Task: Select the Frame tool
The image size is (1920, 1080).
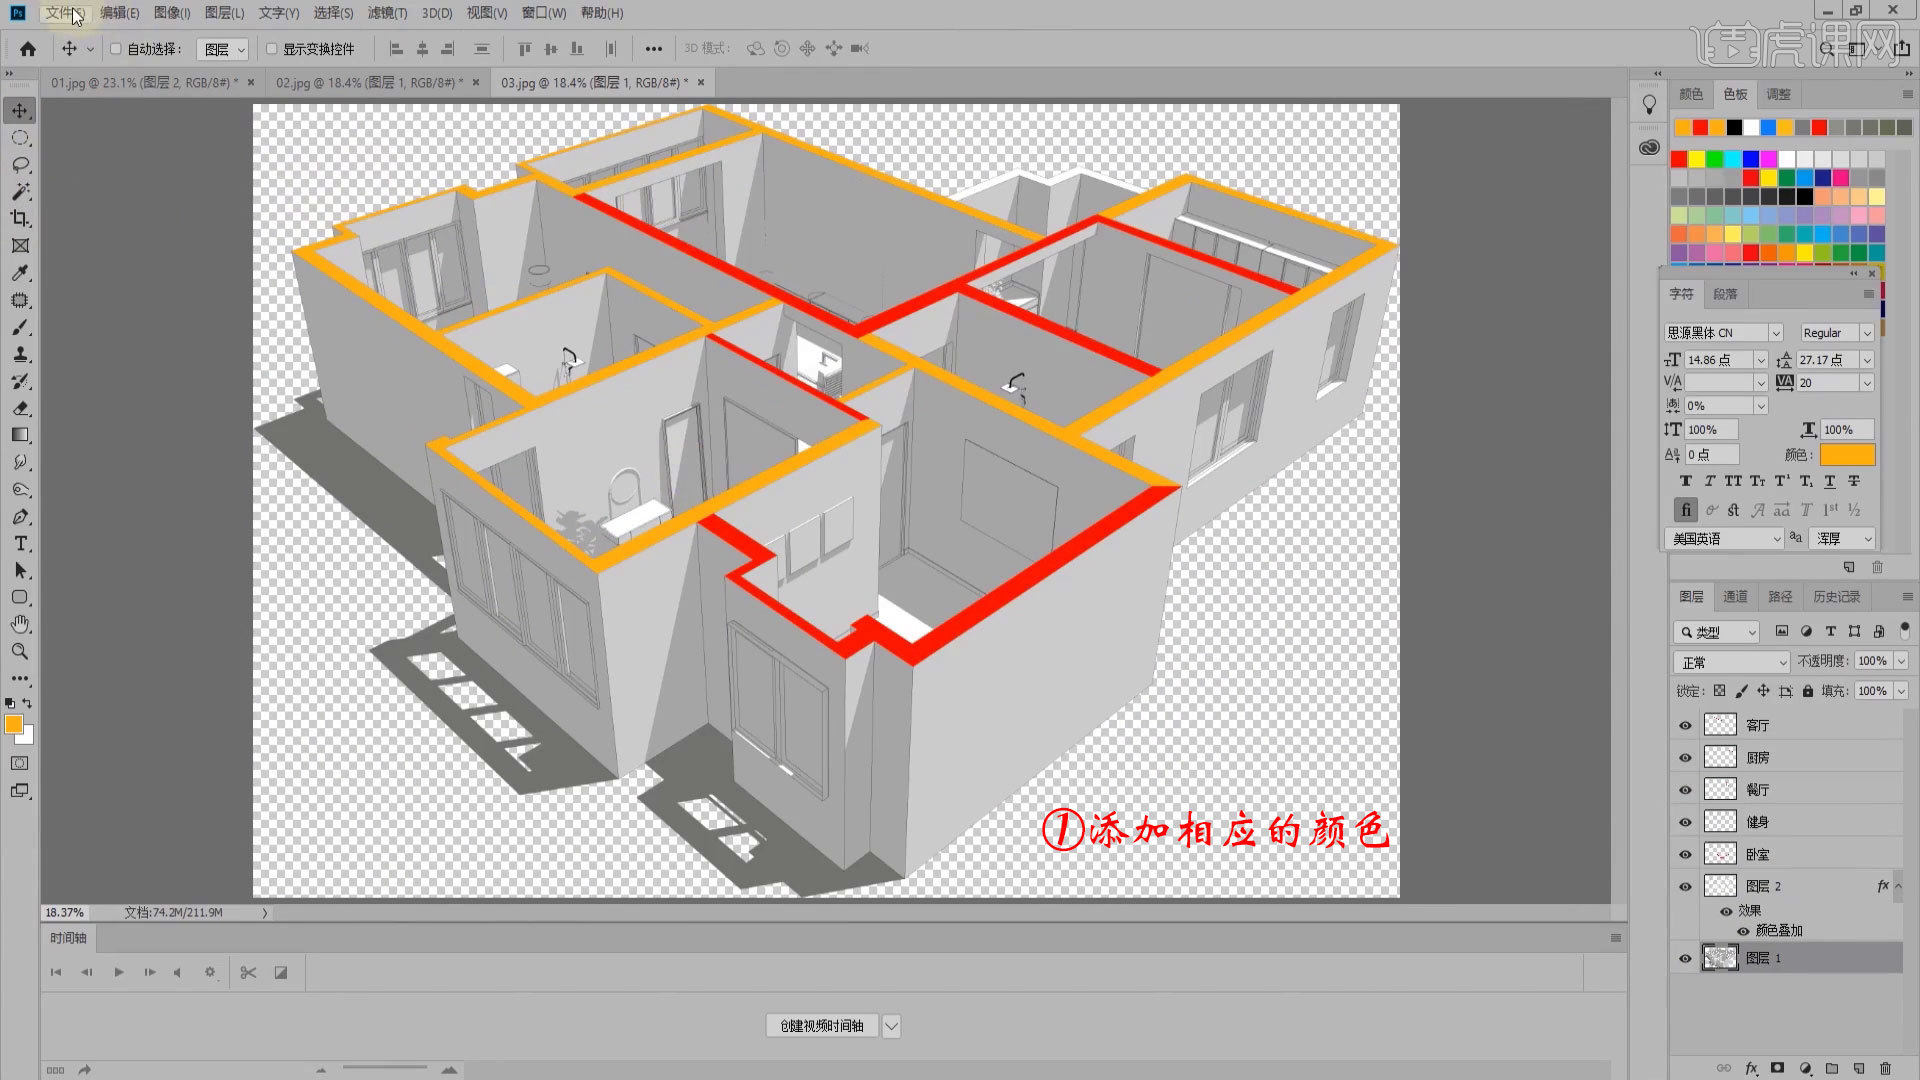Action: click(x=20, y=246)
